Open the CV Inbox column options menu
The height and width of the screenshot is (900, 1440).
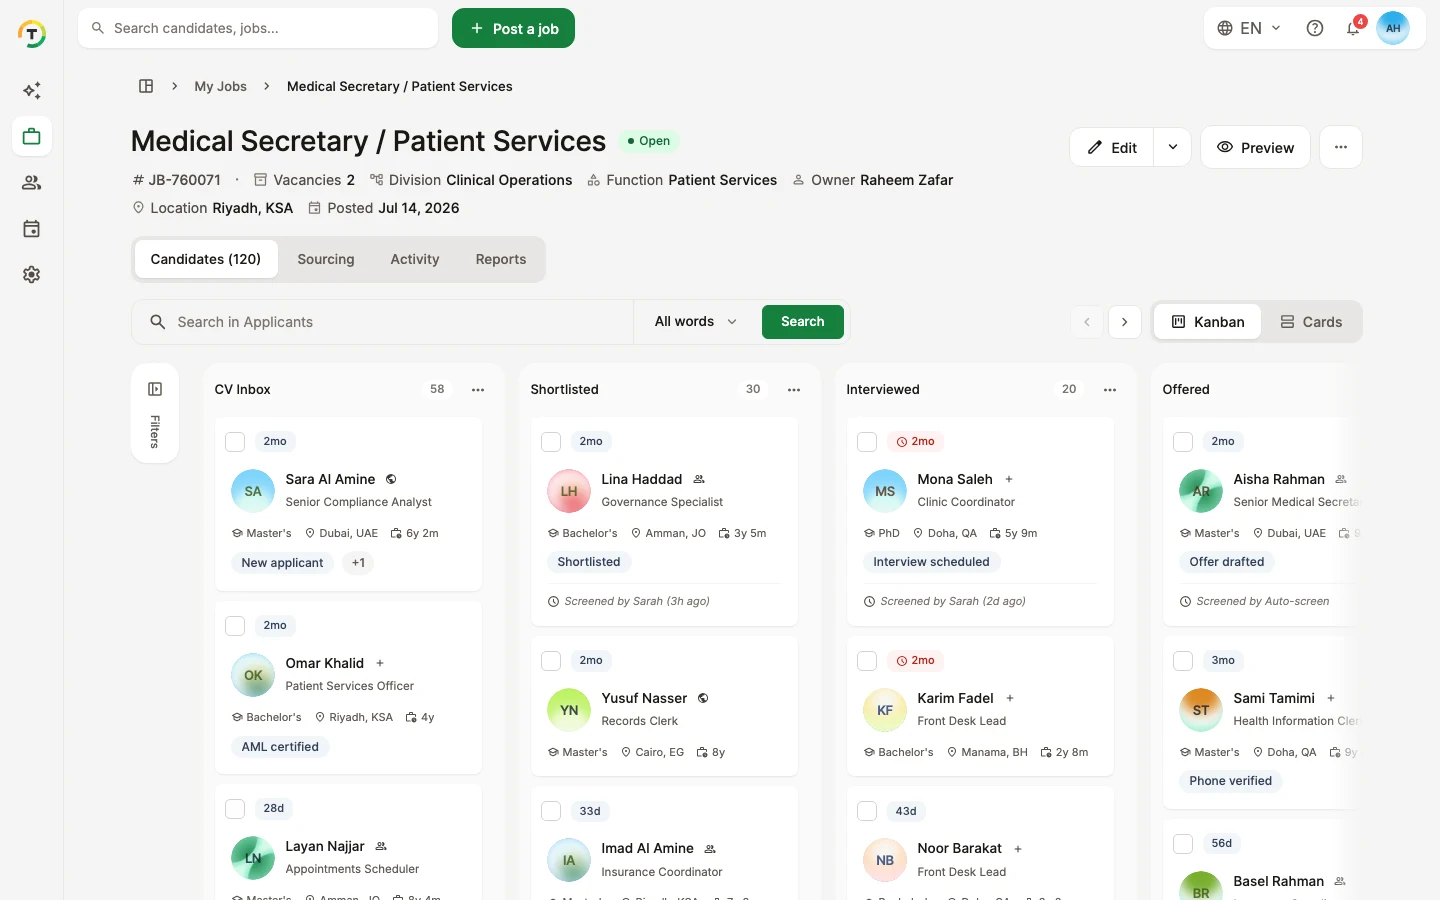[x=478, y=389]
